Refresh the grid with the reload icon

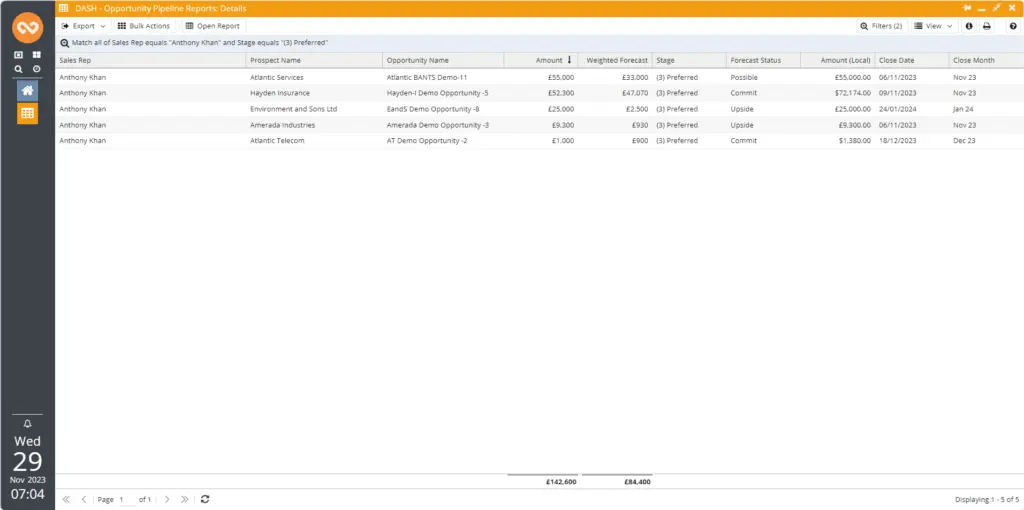205,500
